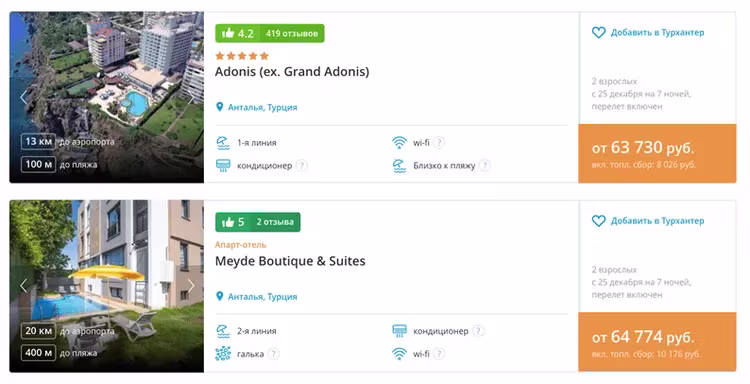Click 13 км до аэропорта label
Screen dimensions: 750x384
(x=67, y=142)
